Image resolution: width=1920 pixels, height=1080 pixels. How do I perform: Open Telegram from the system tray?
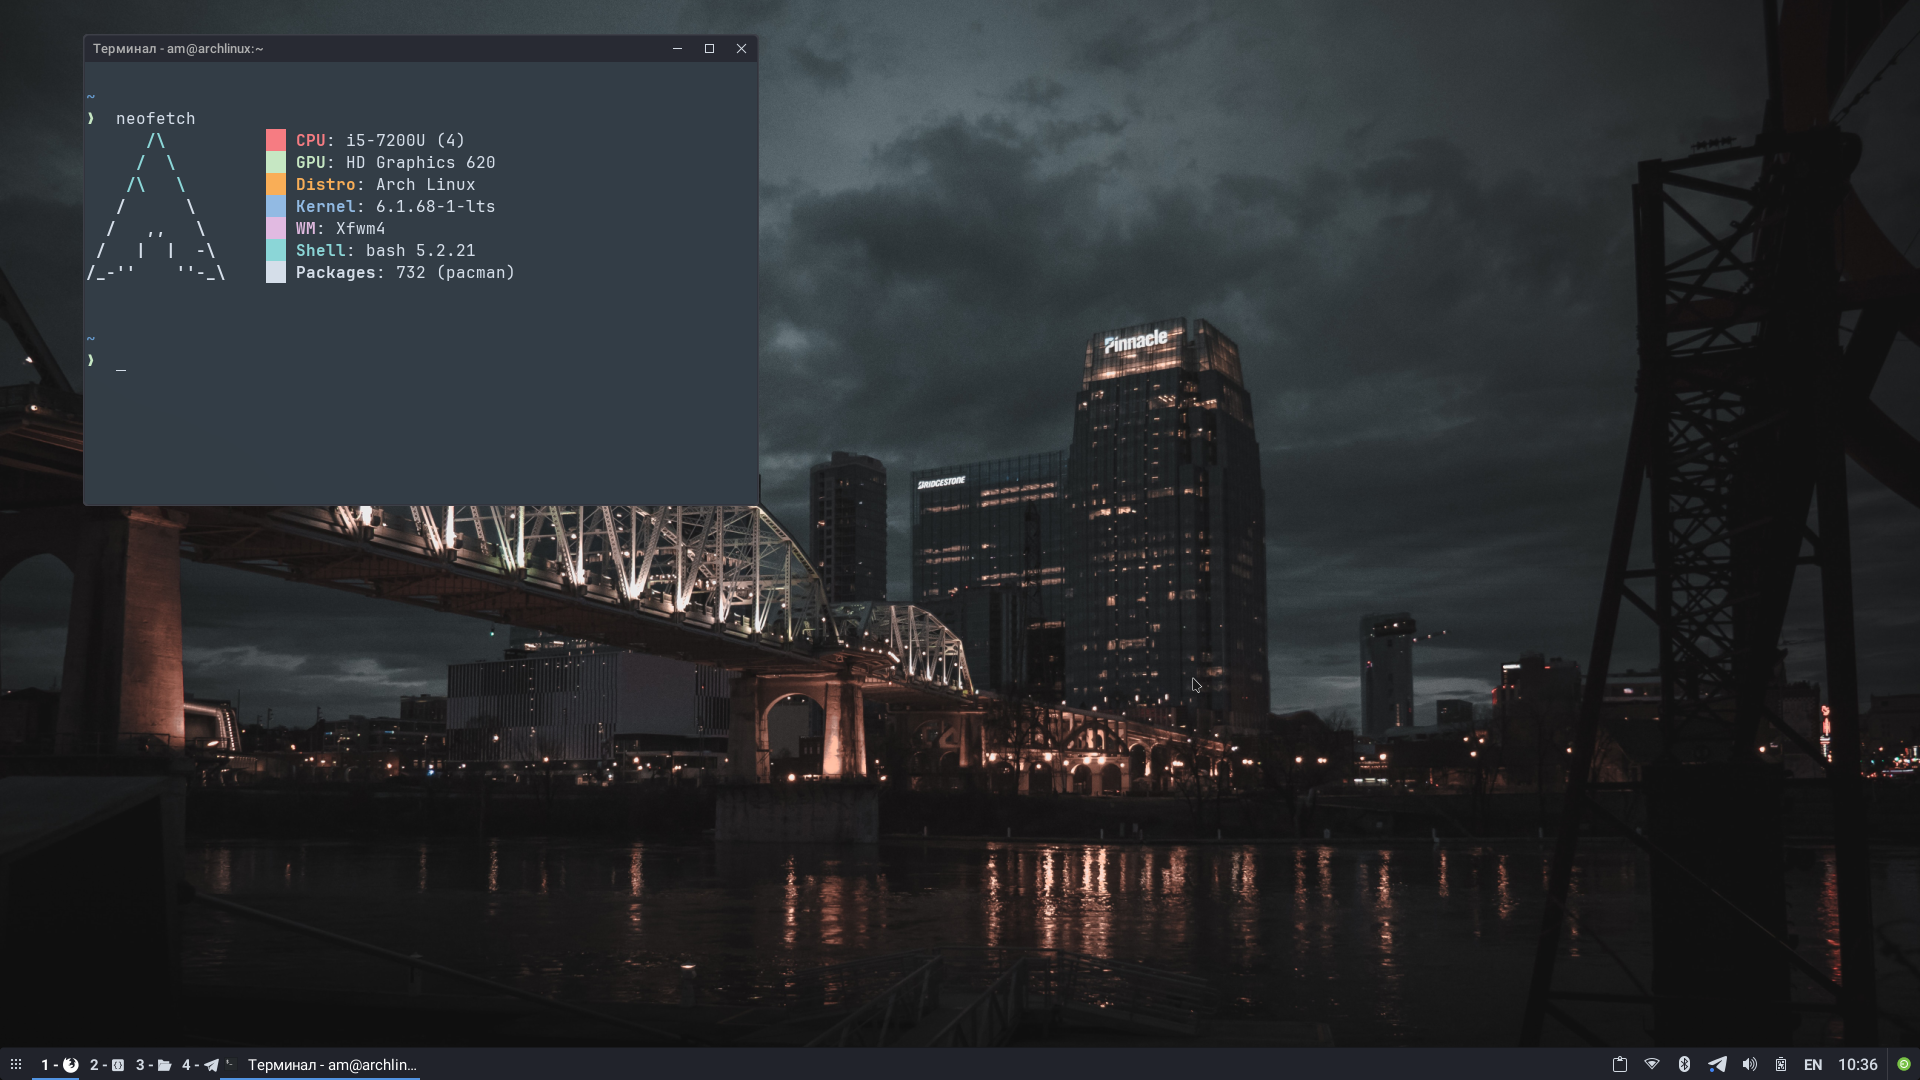click(1717, 1064)
